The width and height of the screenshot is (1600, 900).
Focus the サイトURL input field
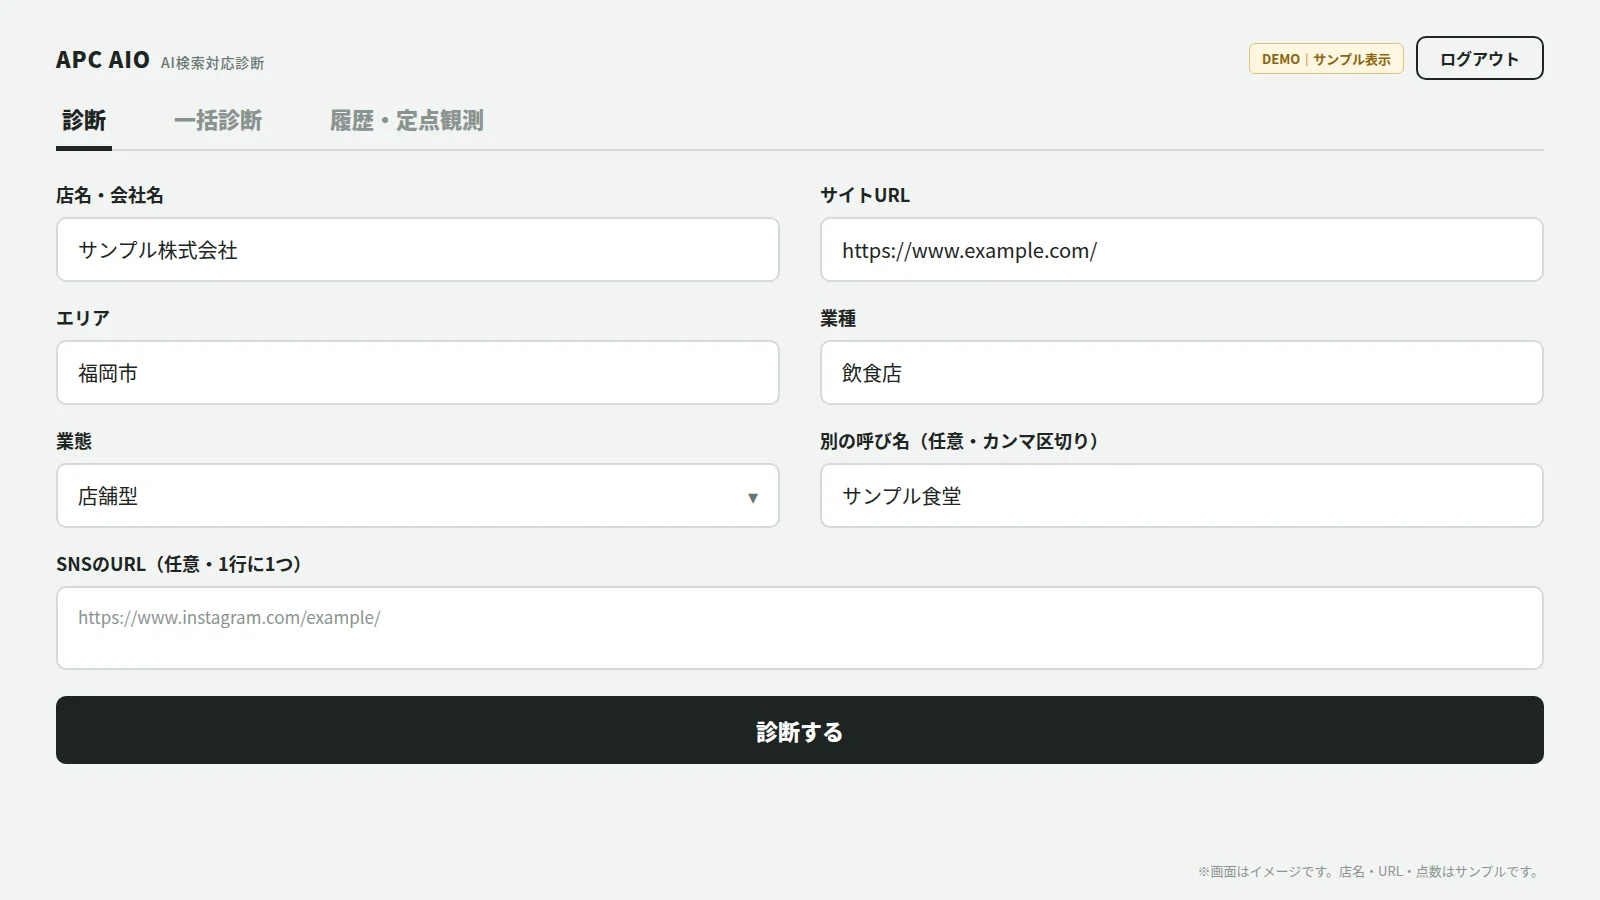[x=1182, y=250]
